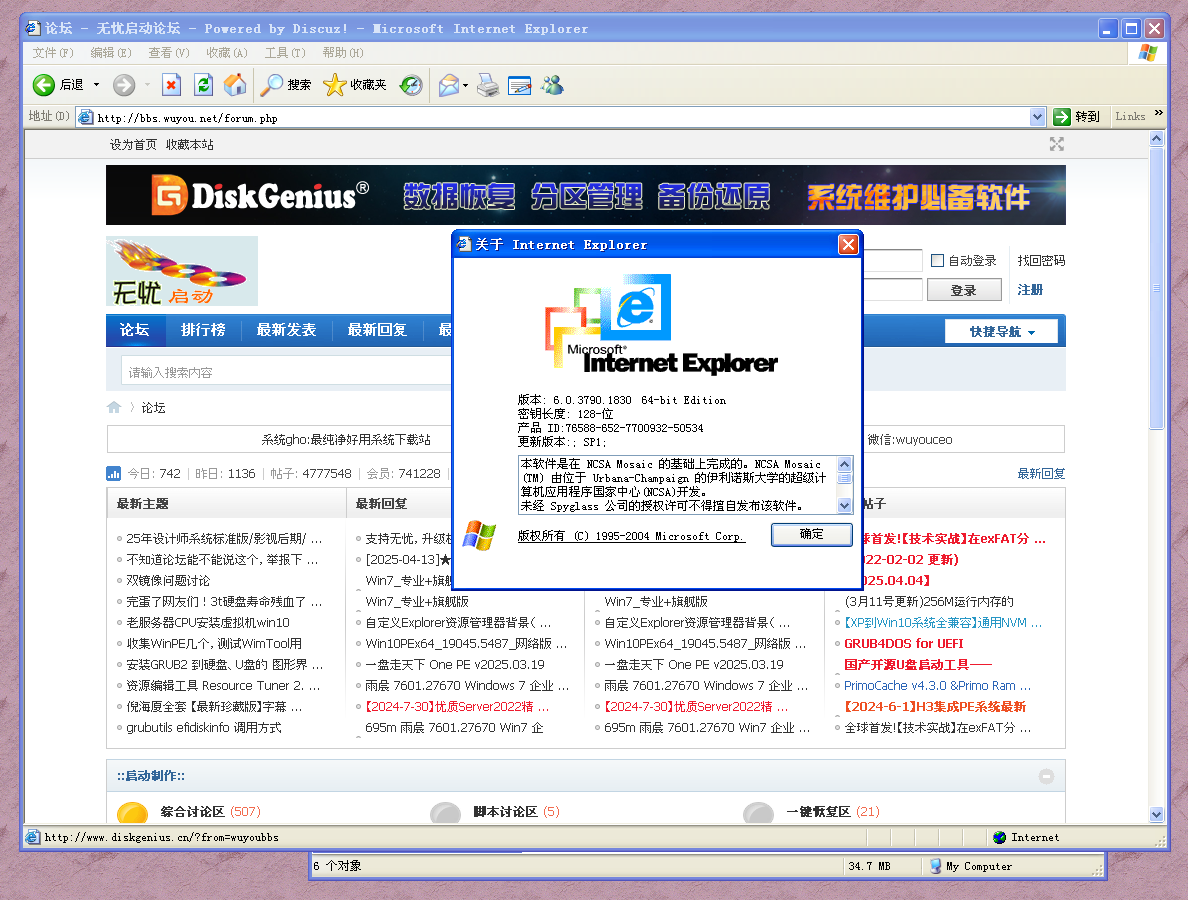Open the DiskGenius banner advertisement
This screenshot has height=900, width=1188.
[x=586, y=195]
